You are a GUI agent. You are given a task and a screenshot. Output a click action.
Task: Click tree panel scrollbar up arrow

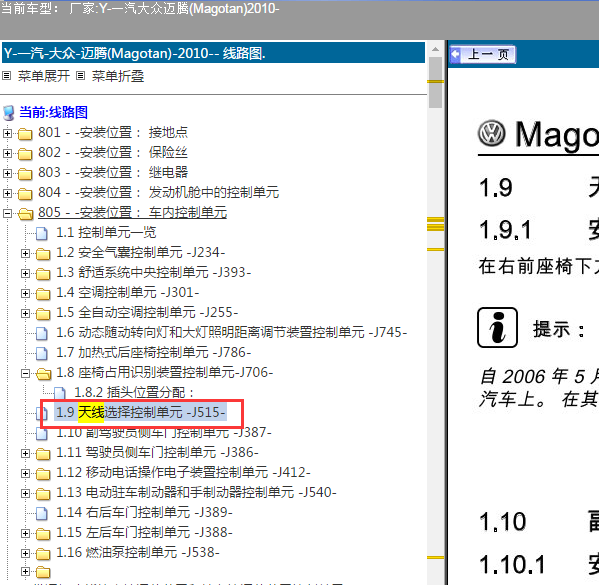[435, 49]
